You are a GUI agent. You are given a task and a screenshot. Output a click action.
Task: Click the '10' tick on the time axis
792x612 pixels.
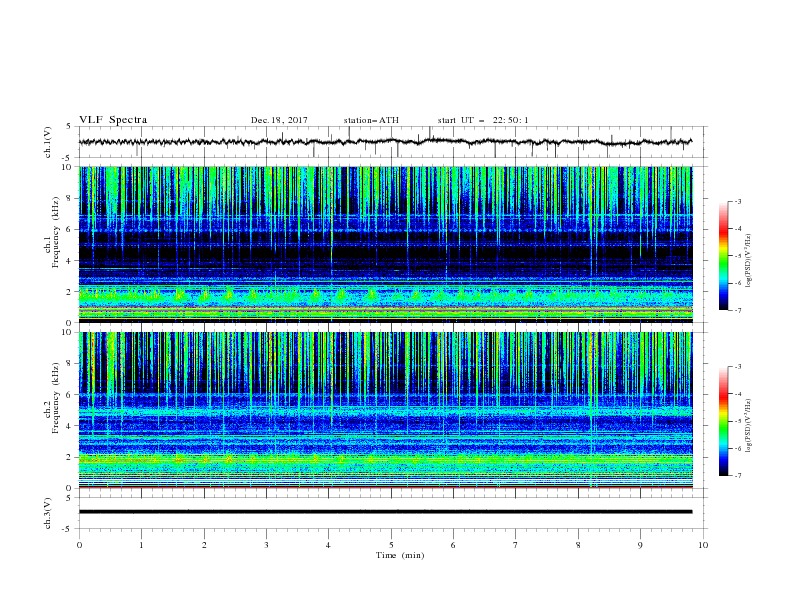click(x=703, y=545)
